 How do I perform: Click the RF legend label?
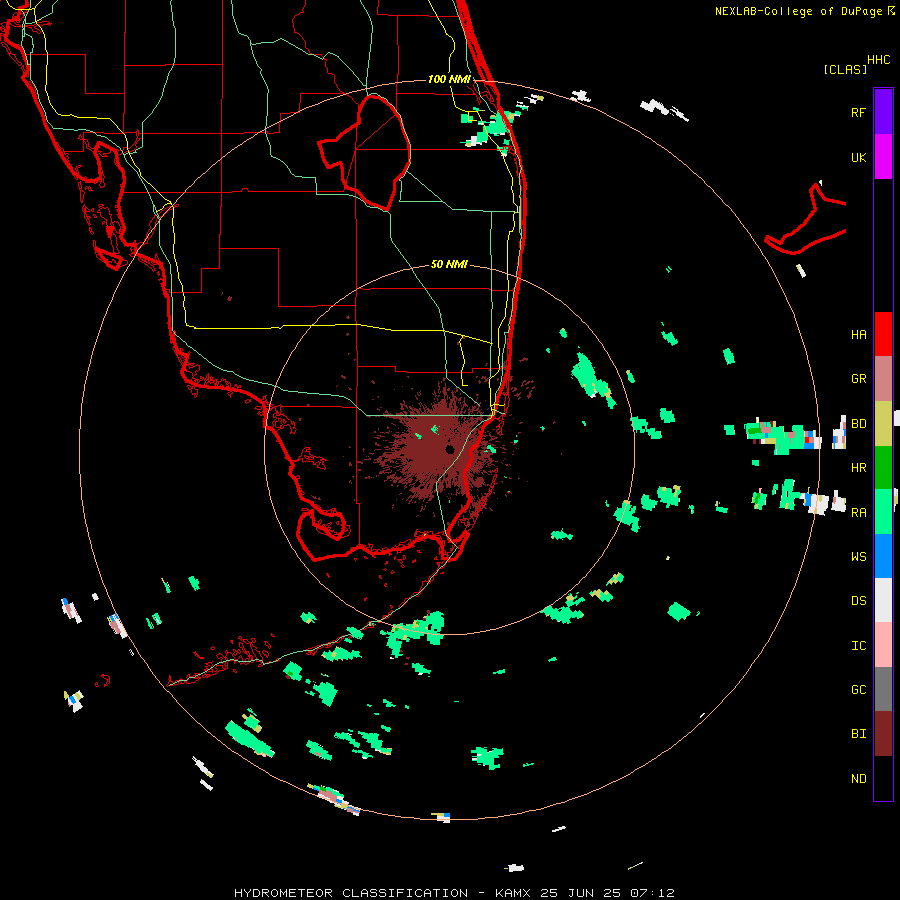(858, 112)
